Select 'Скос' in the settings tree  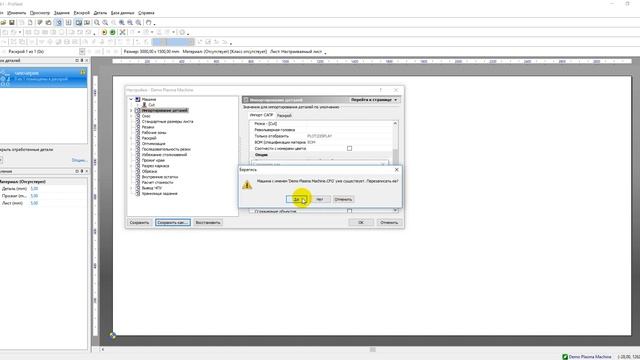pyautogui.click(x=146, y=116)
